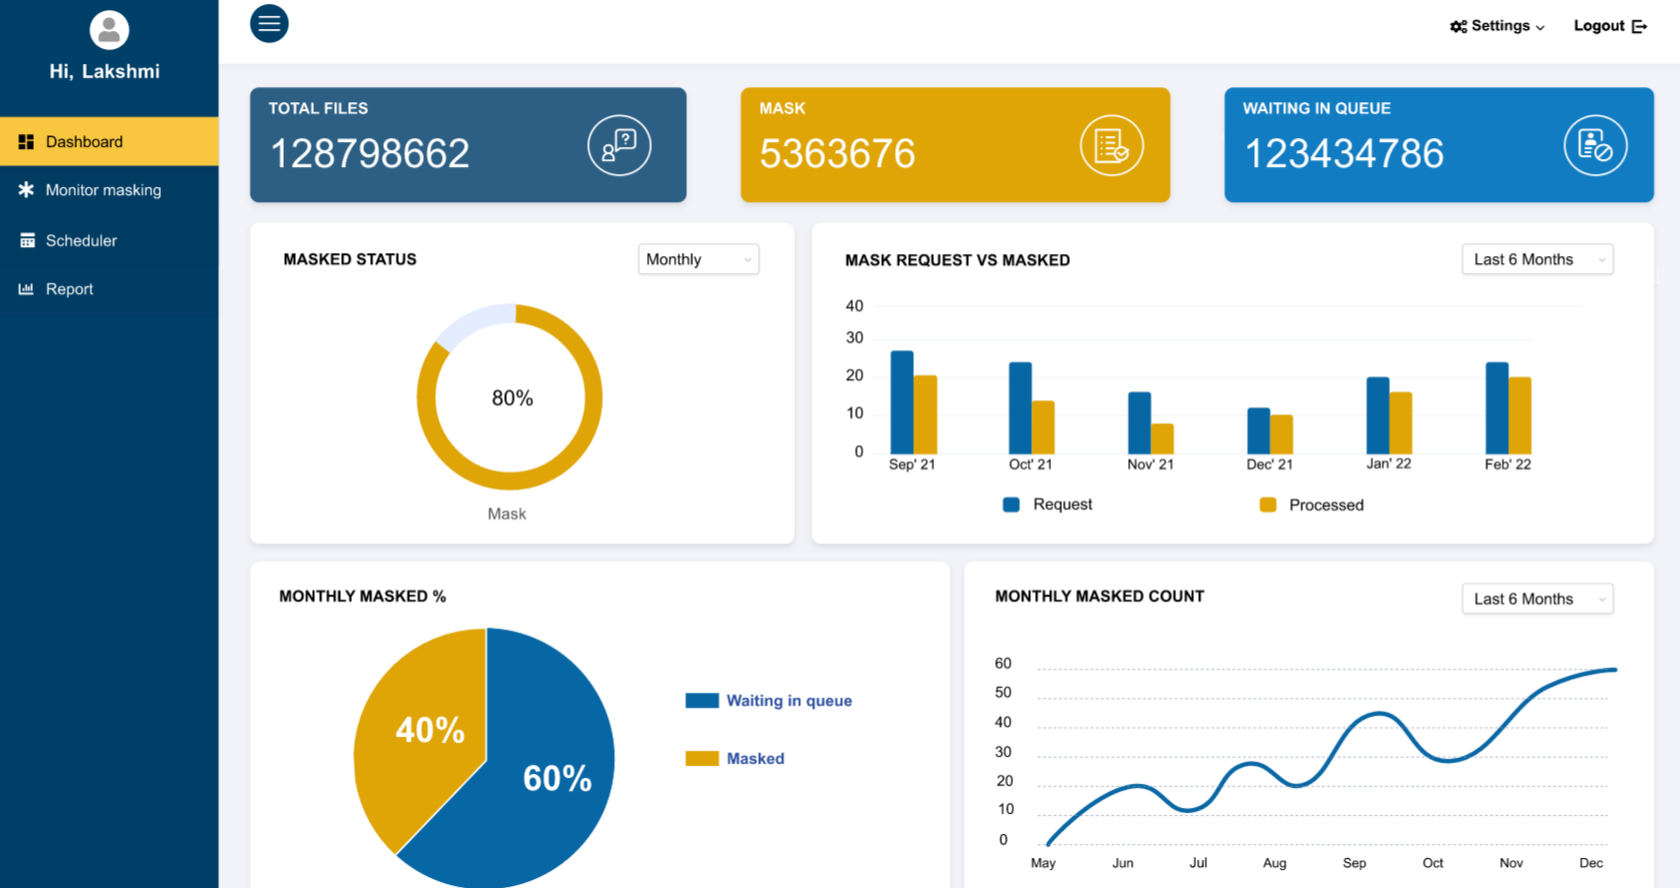Toggle Waiting in queue pie legend
This screenshot has width=1680, height=888.
click(x=769, y=701)
